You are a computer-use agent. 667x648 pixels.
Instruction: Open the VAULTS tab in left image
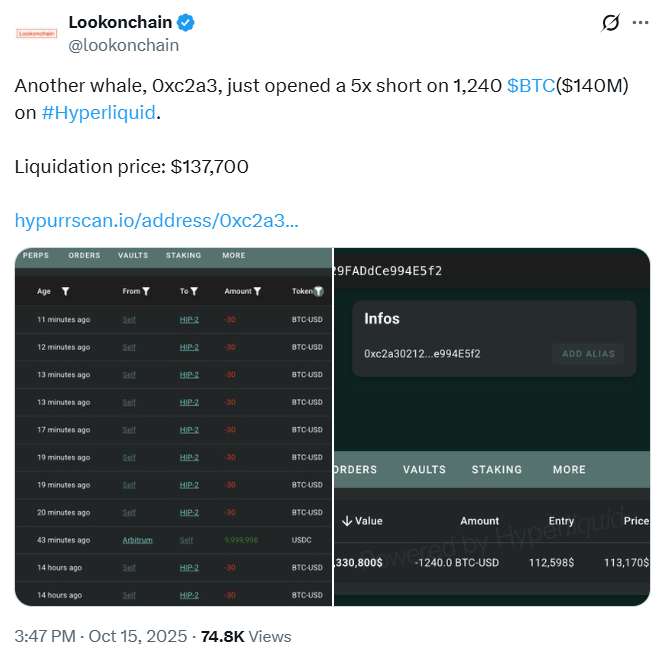(x=133, y=256)
